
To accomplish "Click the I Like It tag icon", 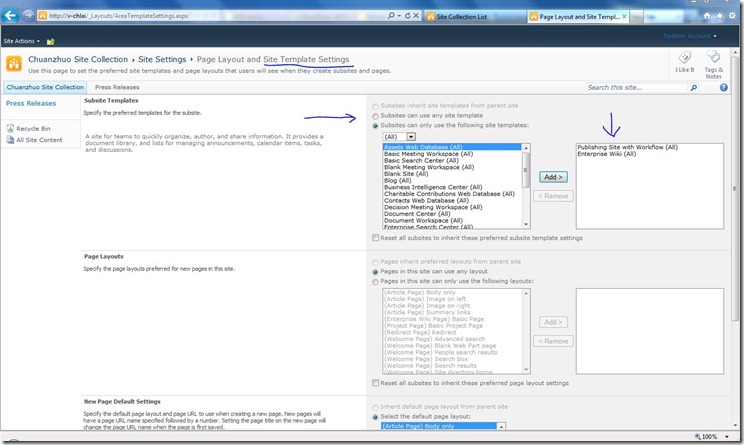I will point(684,58).
